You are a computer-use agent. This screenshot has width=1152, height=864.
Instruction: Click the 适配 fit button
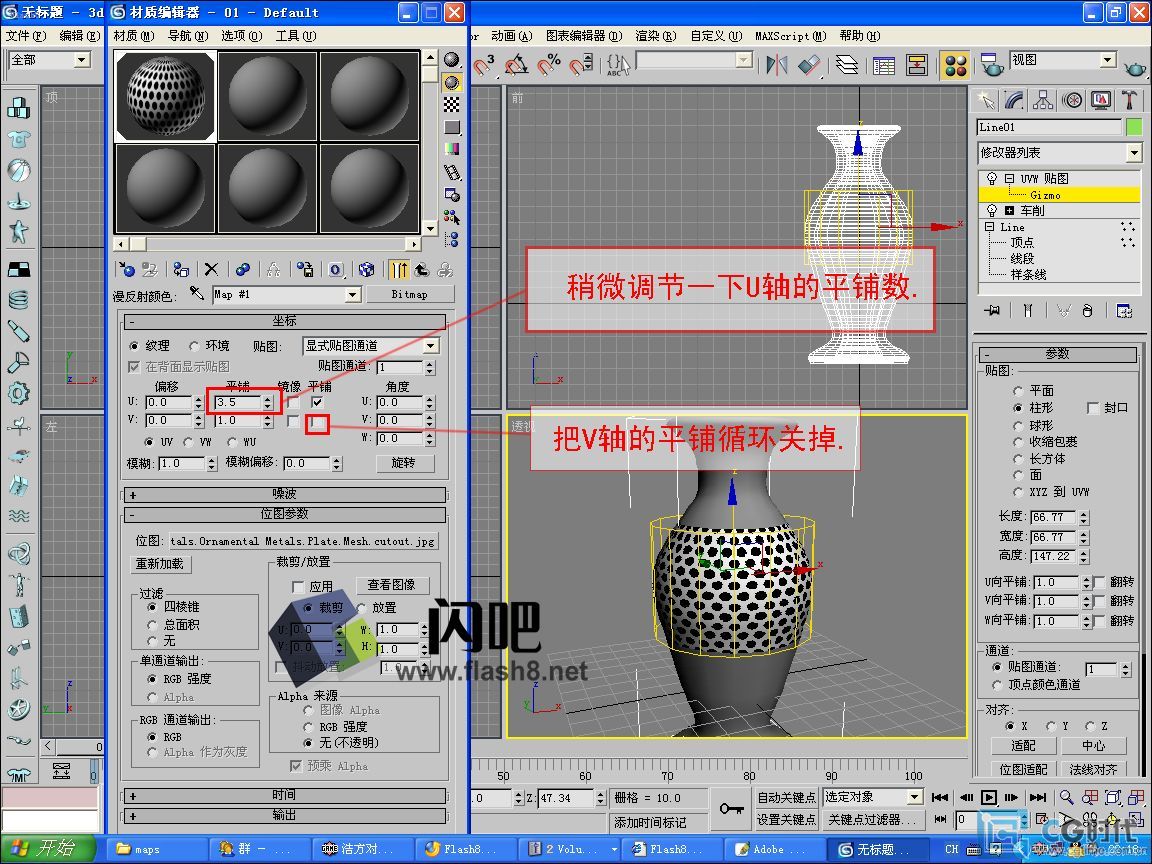coord(1023,746)
